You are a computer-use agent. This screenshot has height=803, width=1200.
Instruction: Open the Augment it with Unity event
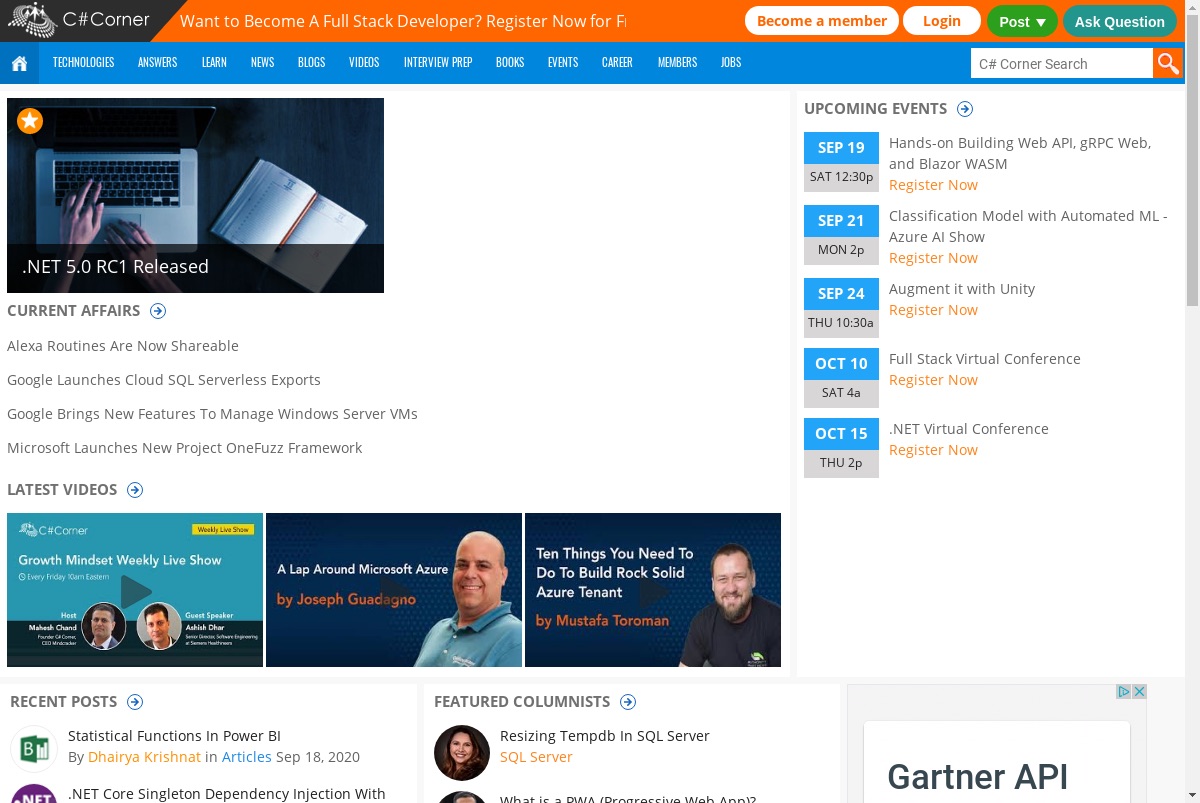click(962, 289)
